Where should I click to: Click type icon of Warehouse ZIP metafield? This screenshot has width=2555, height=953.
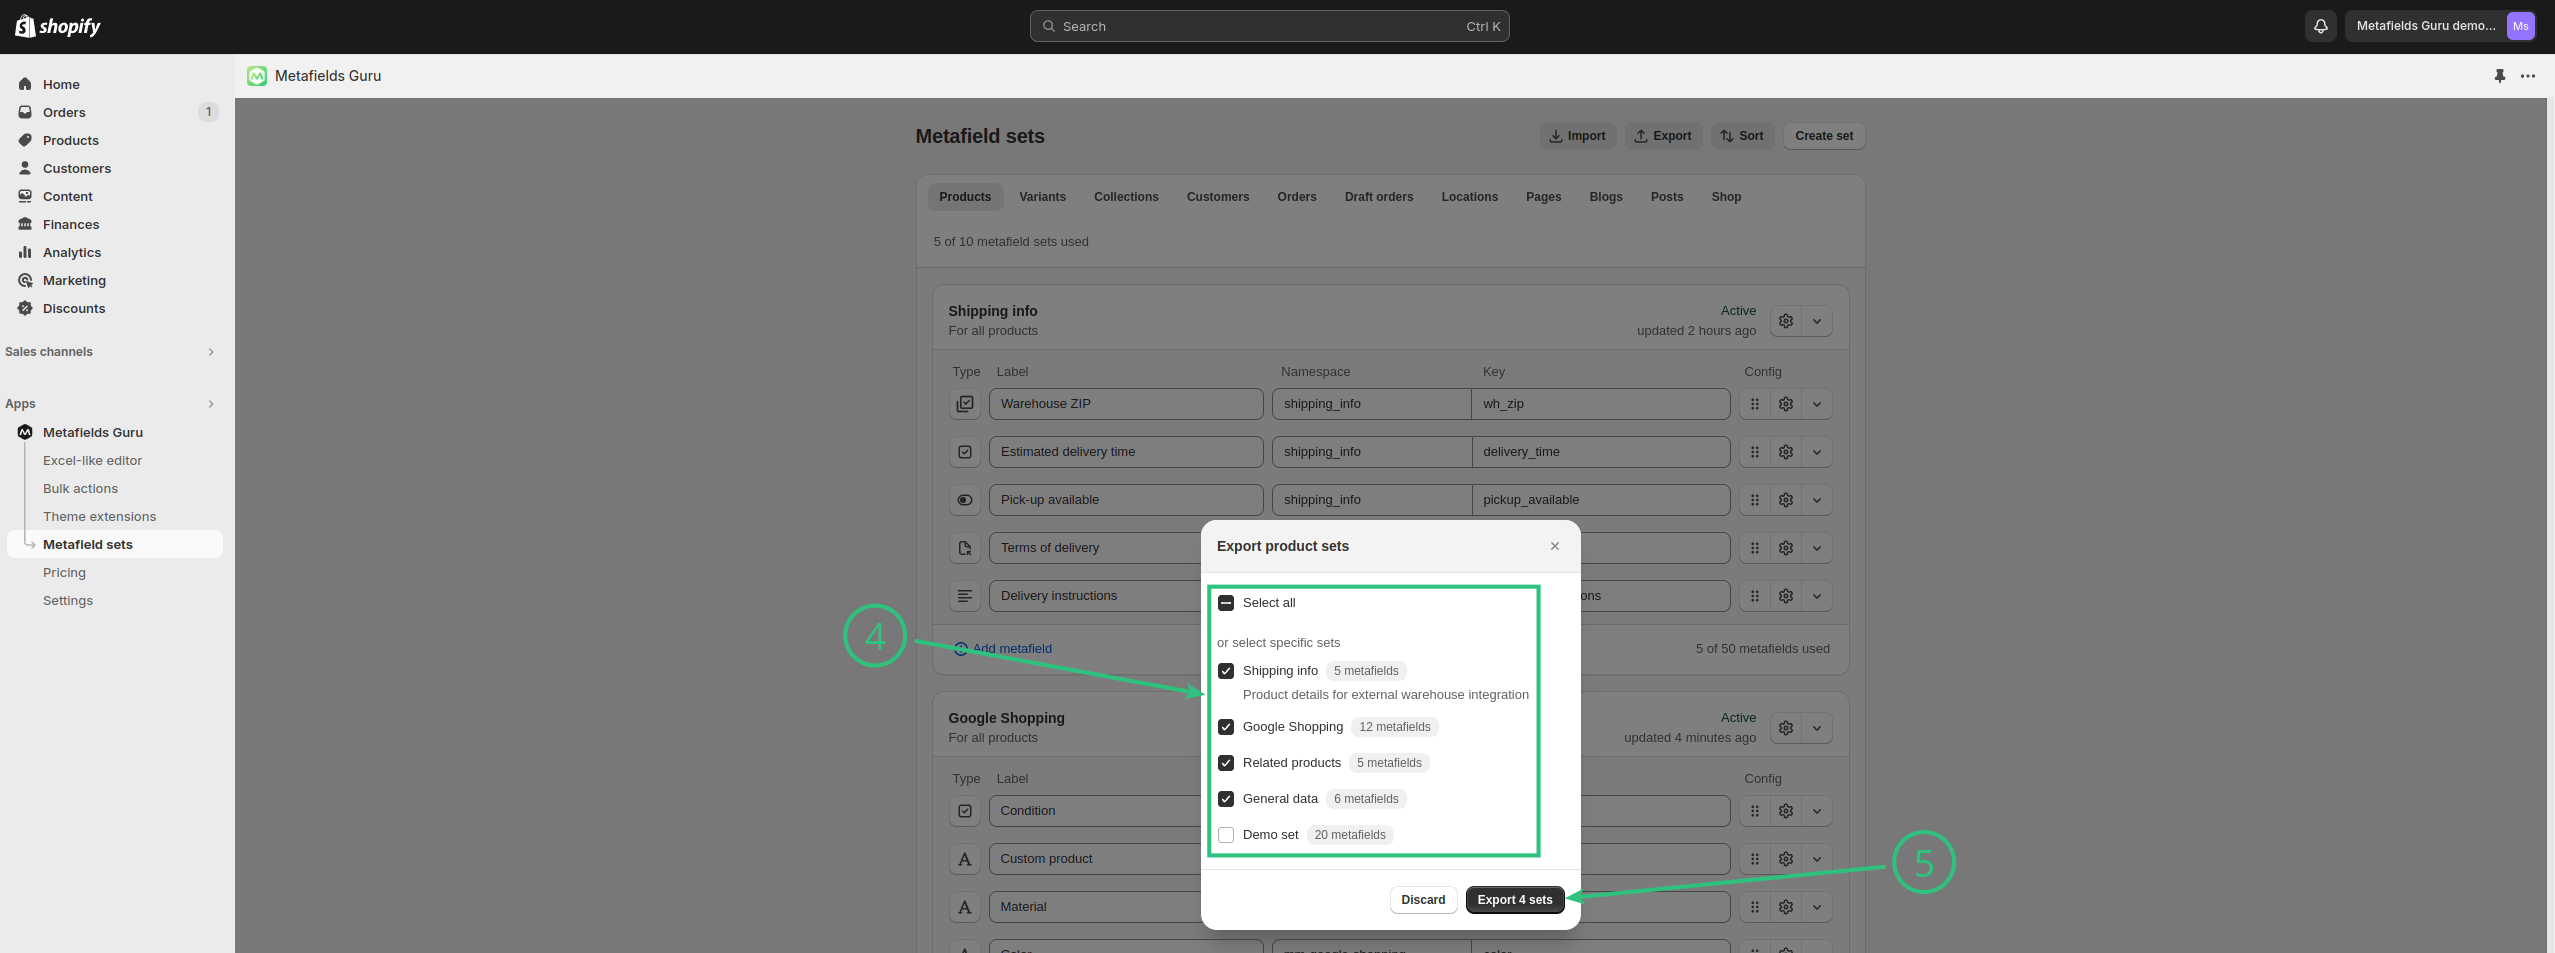point(964,404)
